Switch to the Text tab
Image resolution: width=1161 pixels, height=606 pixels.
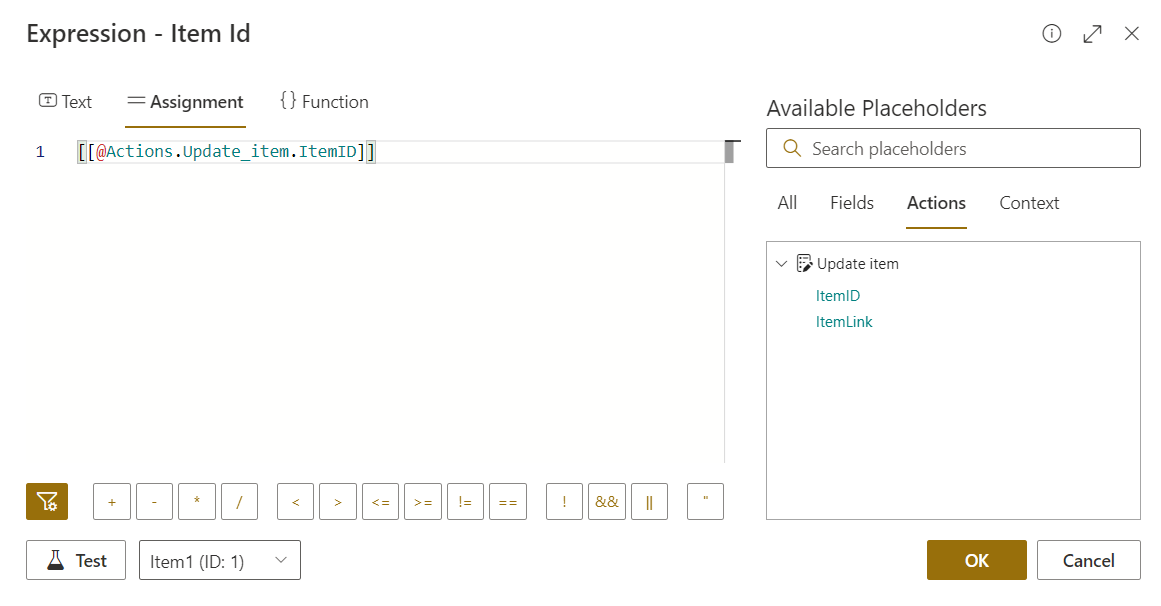point(65,102)
